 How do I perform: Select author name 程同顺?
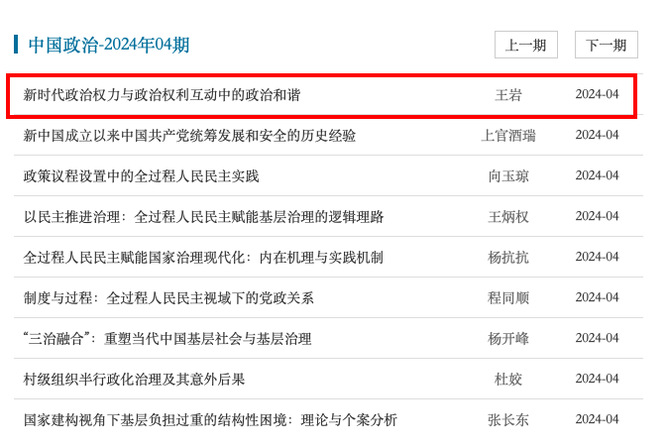[508, 297]
